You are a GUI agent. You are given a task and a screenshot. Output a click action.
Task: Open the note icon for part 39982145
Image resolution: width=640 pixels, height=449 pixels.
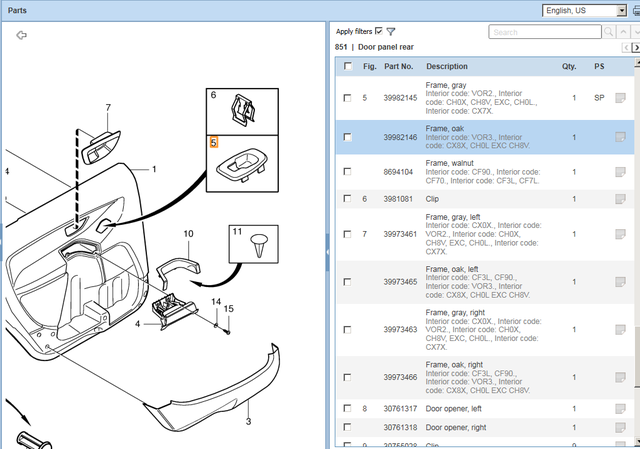621,98
